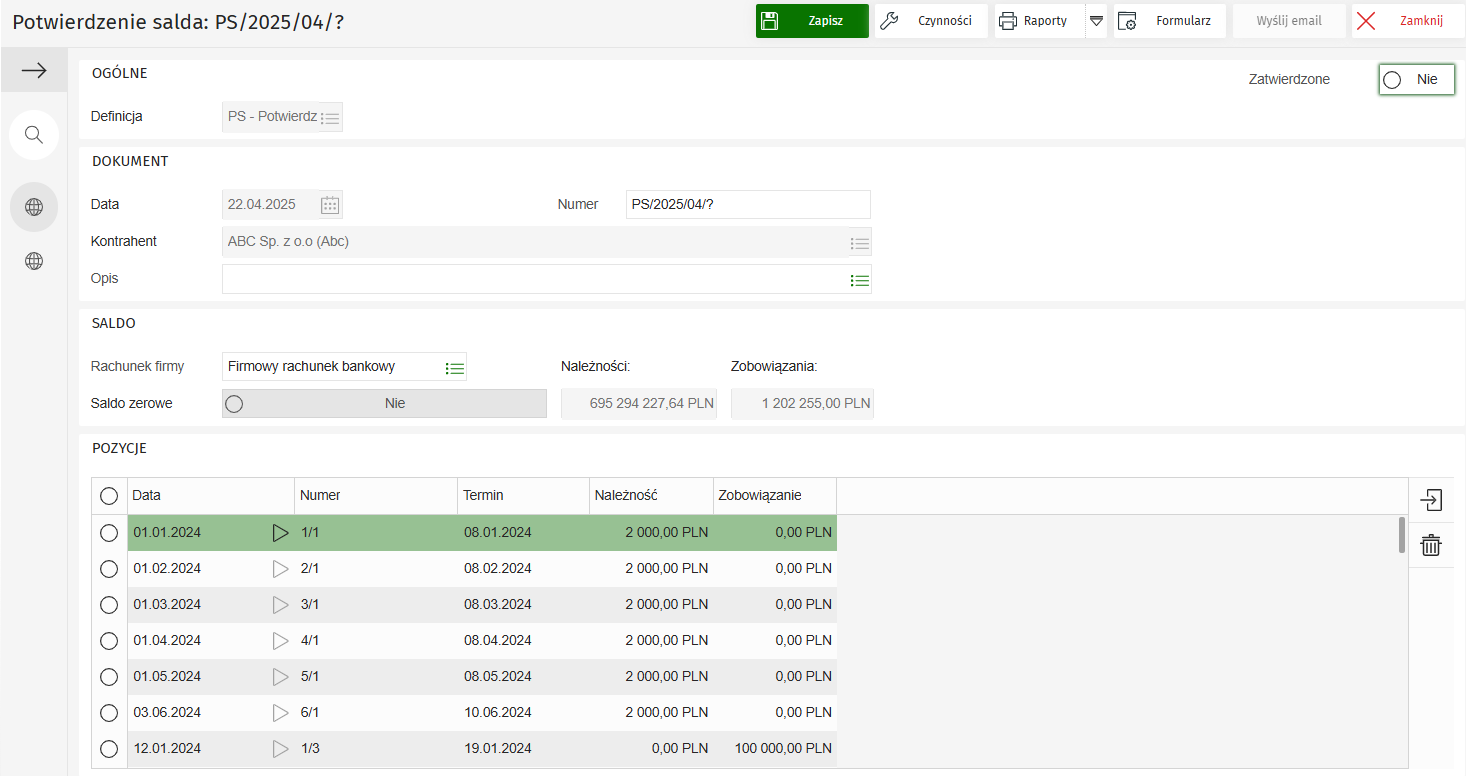Sort the table by Termin column header

pyautogui.click(x=522, y=496)
